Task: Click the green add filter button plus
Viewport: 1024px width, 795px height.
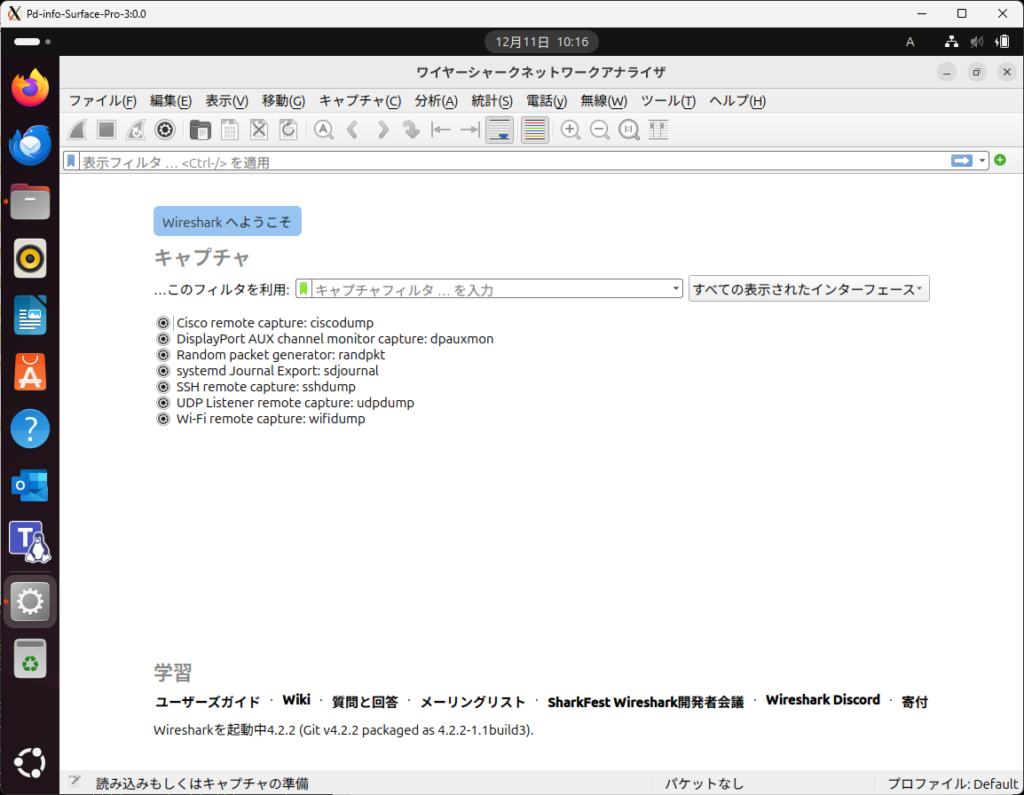Action: pos(999,160)
